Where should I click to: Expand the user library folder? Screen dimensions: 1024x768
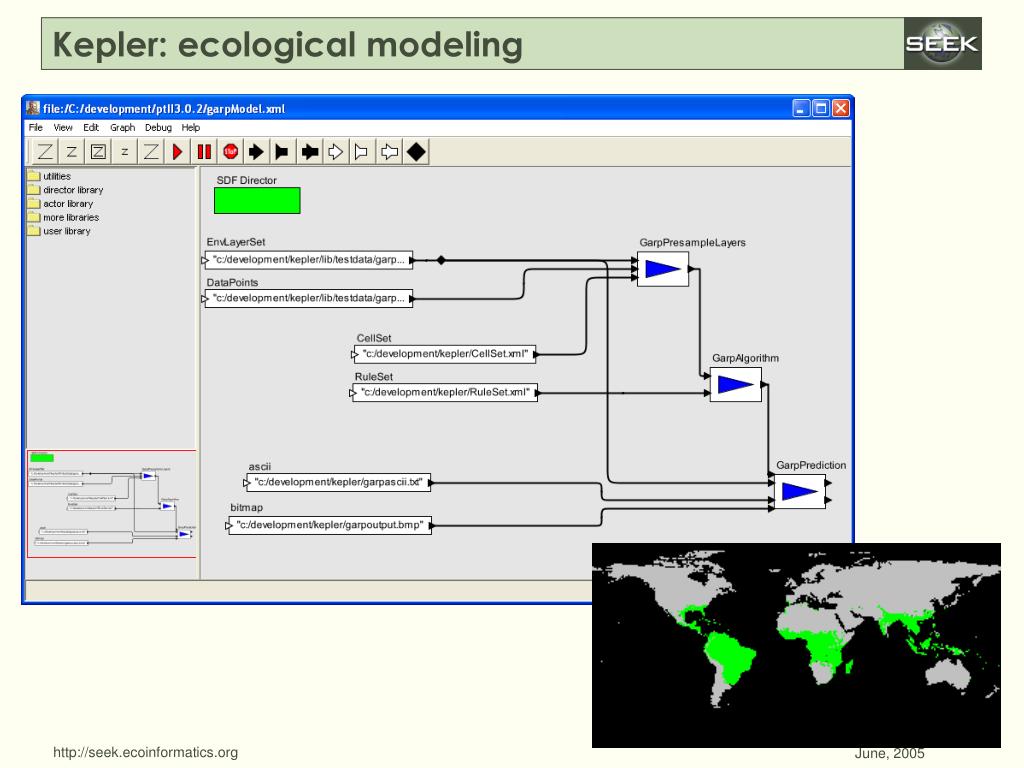tap(59, 231)
